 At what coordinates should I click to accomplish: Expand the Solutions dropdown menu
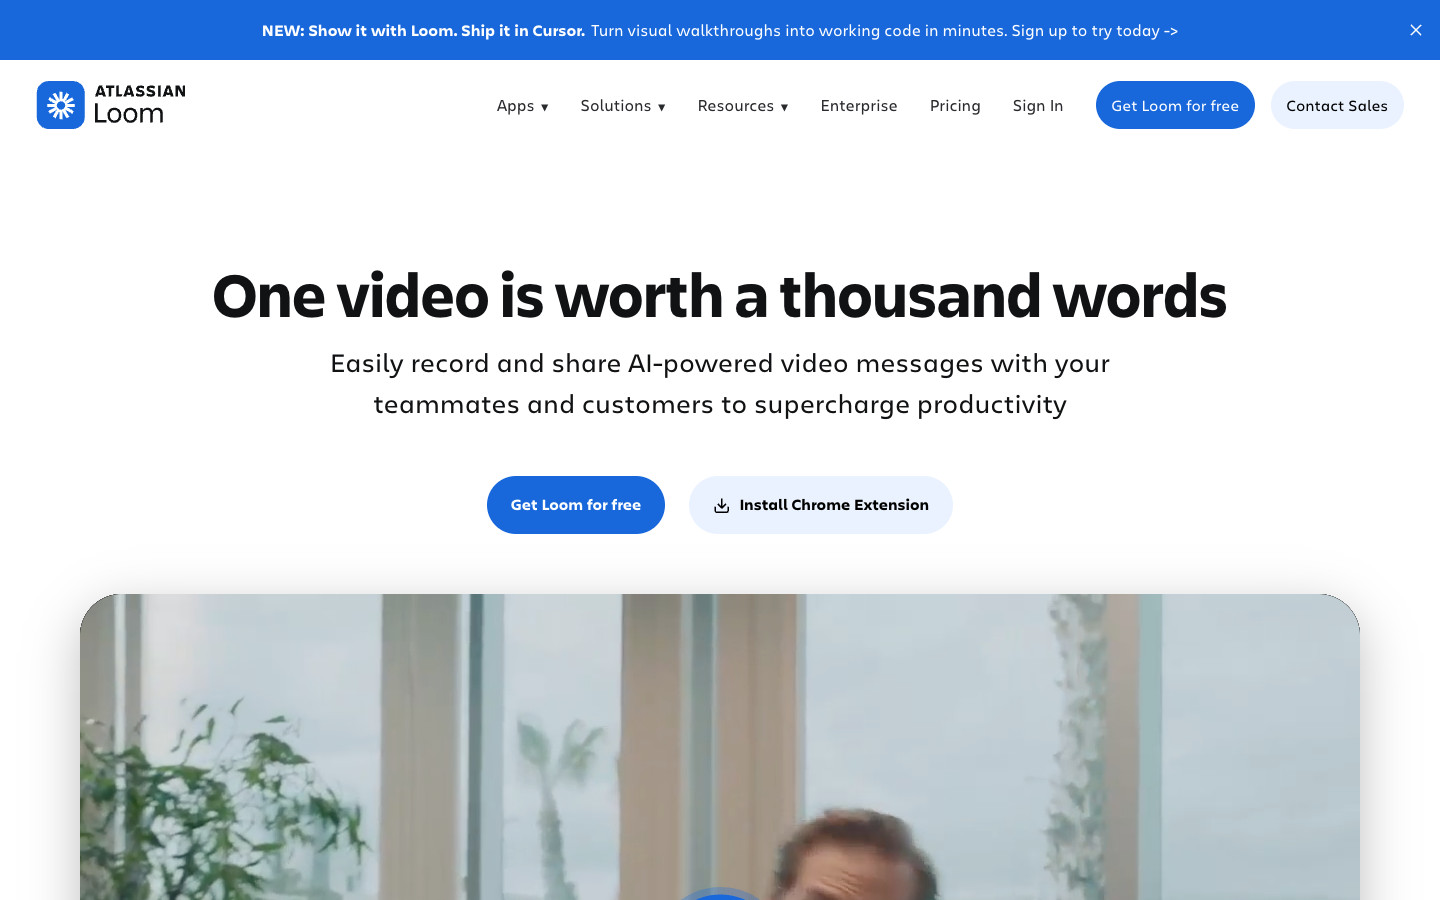[x=623, y=106]
